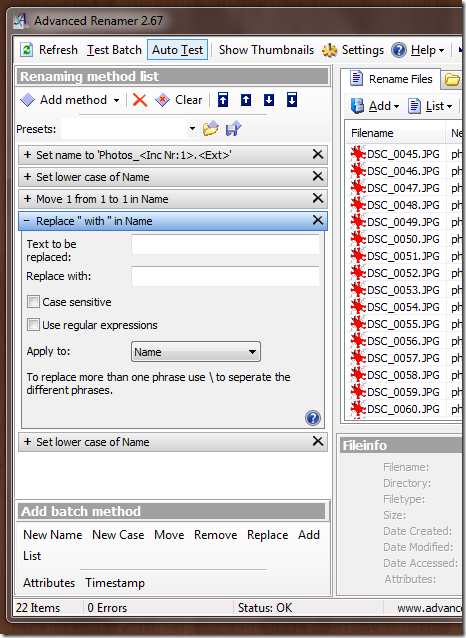Move method up one position icon
The width and height of the screenshot is (466, 638).
click(246, 100)
